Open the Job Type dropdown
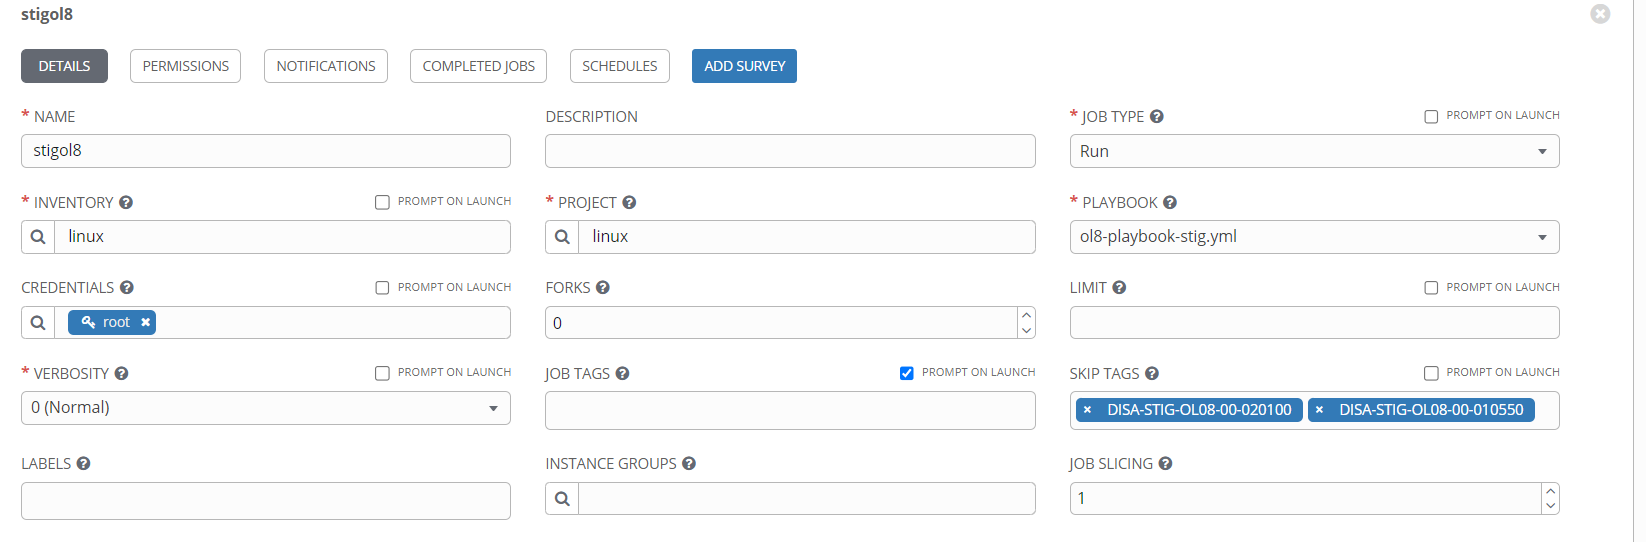1646x542 pixels. [x=1314, y=151]
